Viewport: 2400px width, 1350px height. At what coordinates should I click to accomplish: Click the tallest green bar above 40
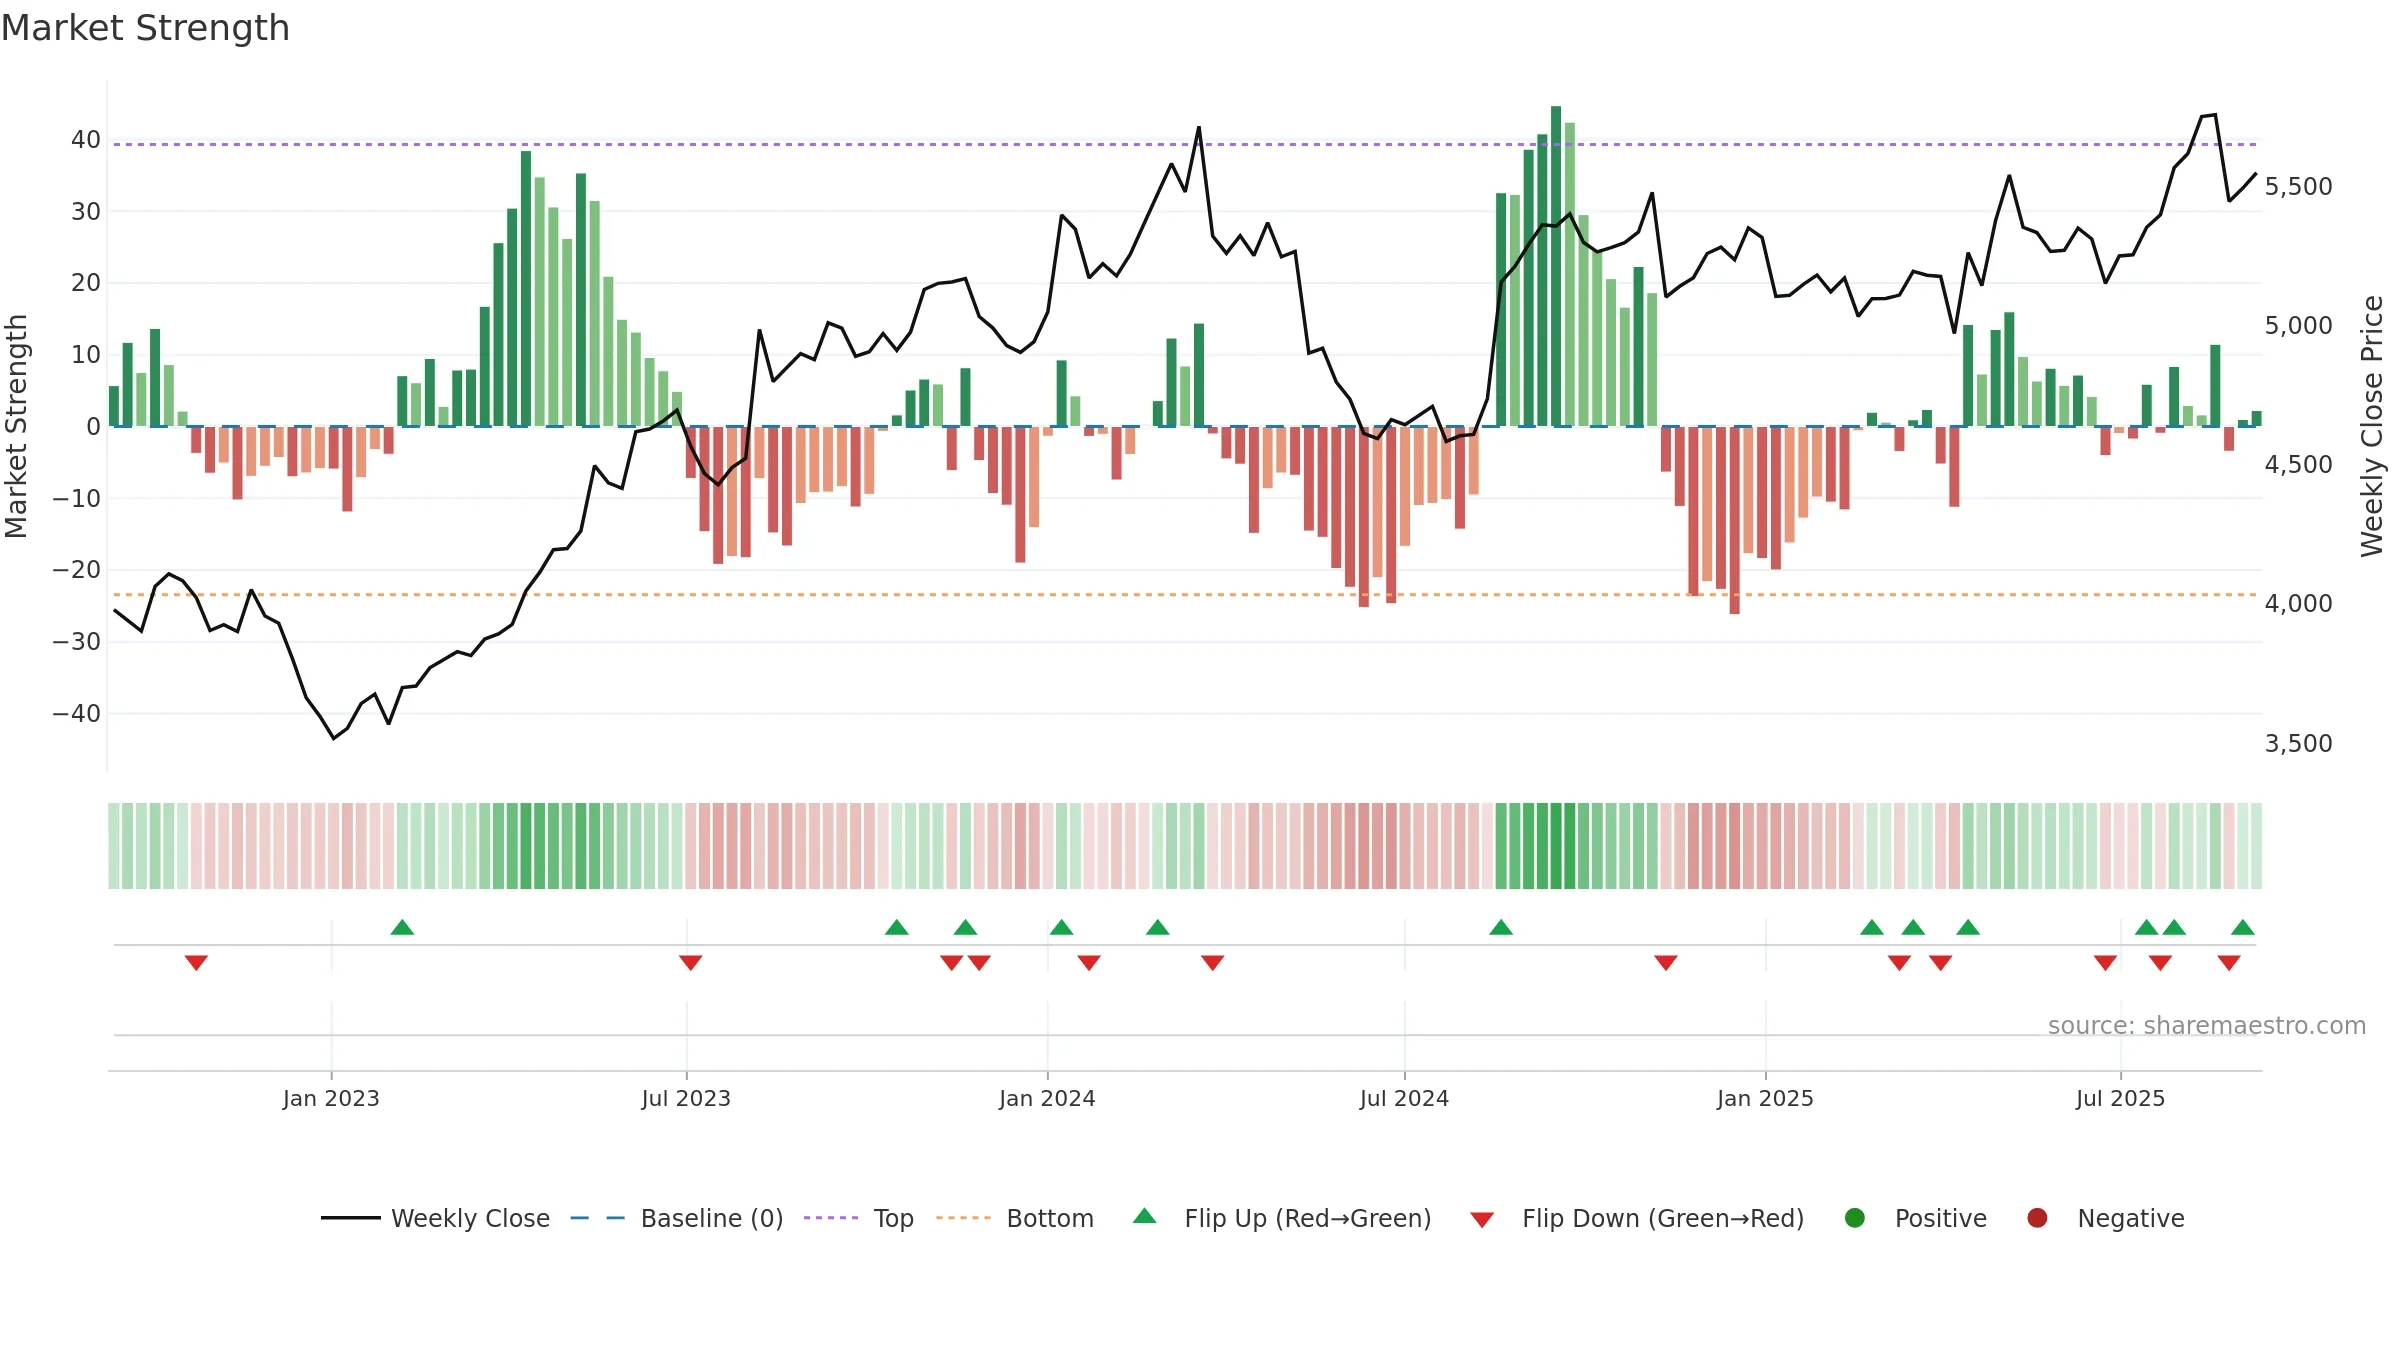1556,266
